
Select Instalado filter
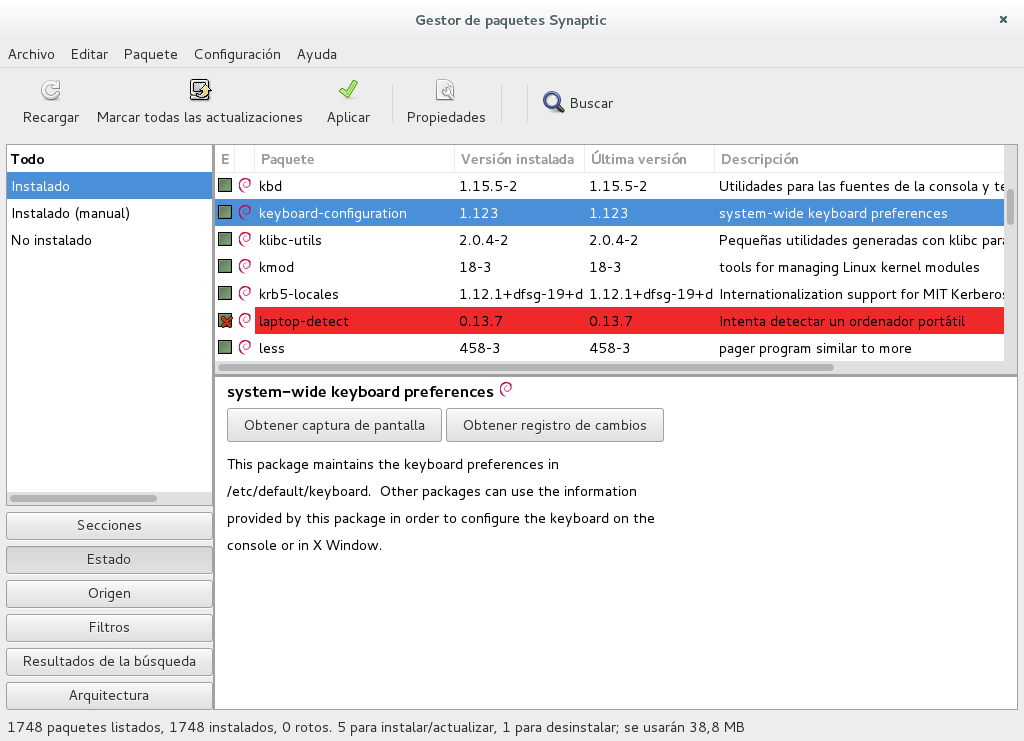pos(109,186)
